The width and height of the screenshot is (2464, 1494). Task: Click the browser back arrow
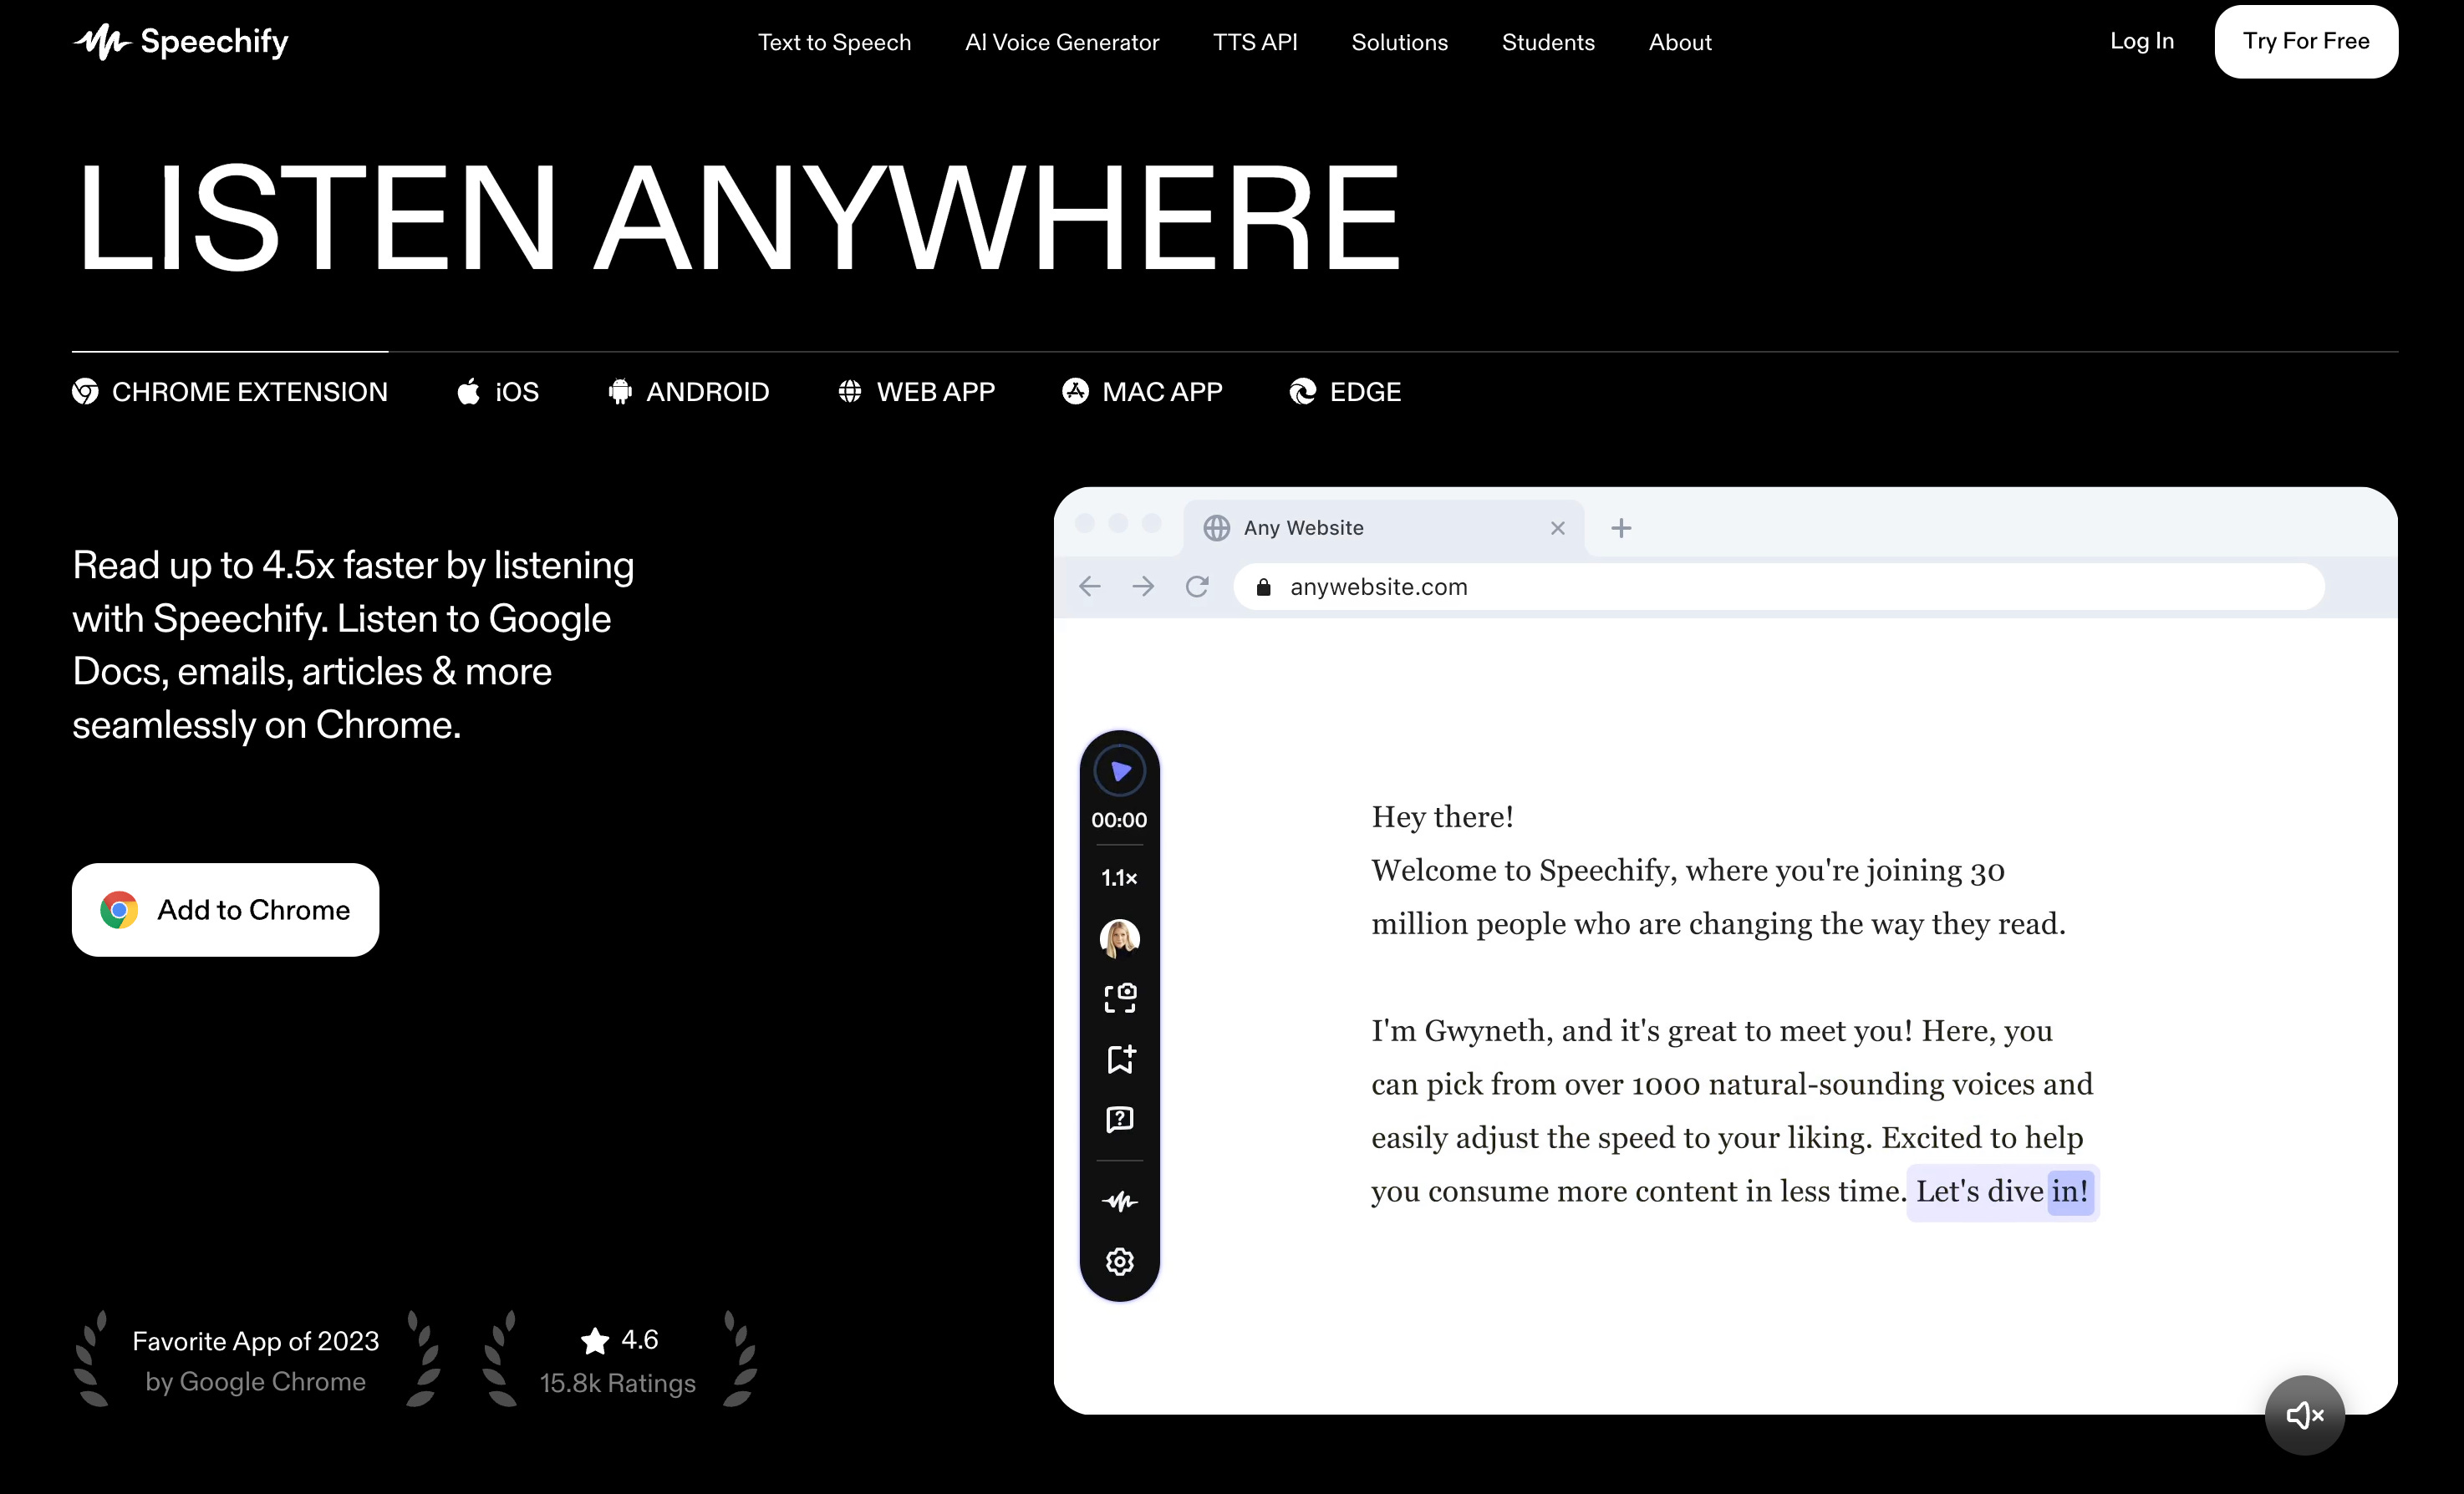[1090, 587]
